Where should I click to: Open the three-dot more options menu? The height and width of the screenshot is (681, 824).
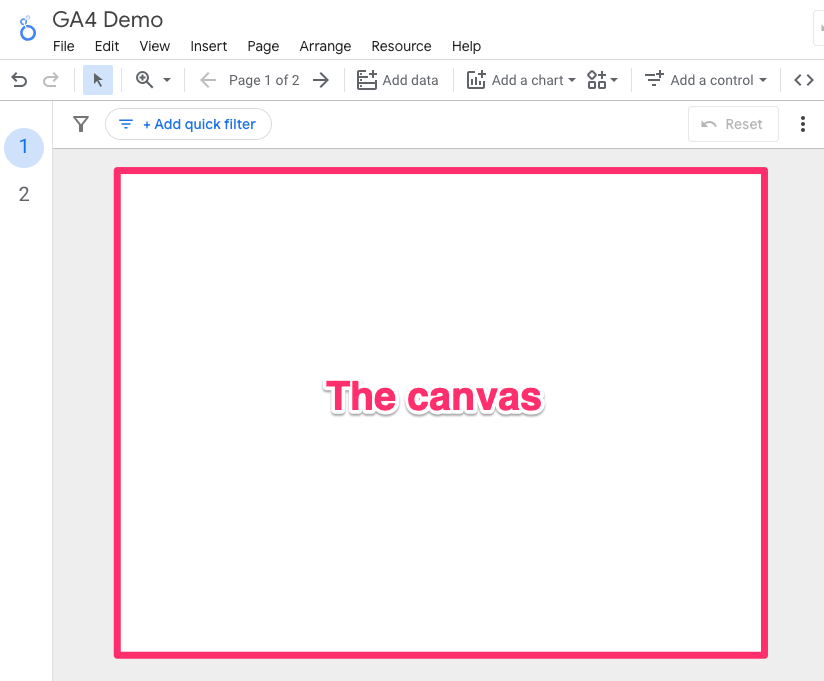[x=802, y=124]
